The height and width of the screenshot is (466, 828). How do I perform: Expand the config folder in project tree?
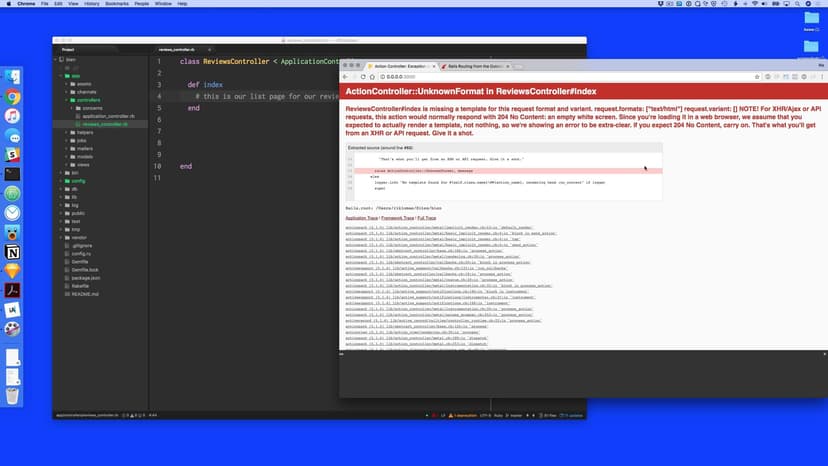(x=77, y=180)
